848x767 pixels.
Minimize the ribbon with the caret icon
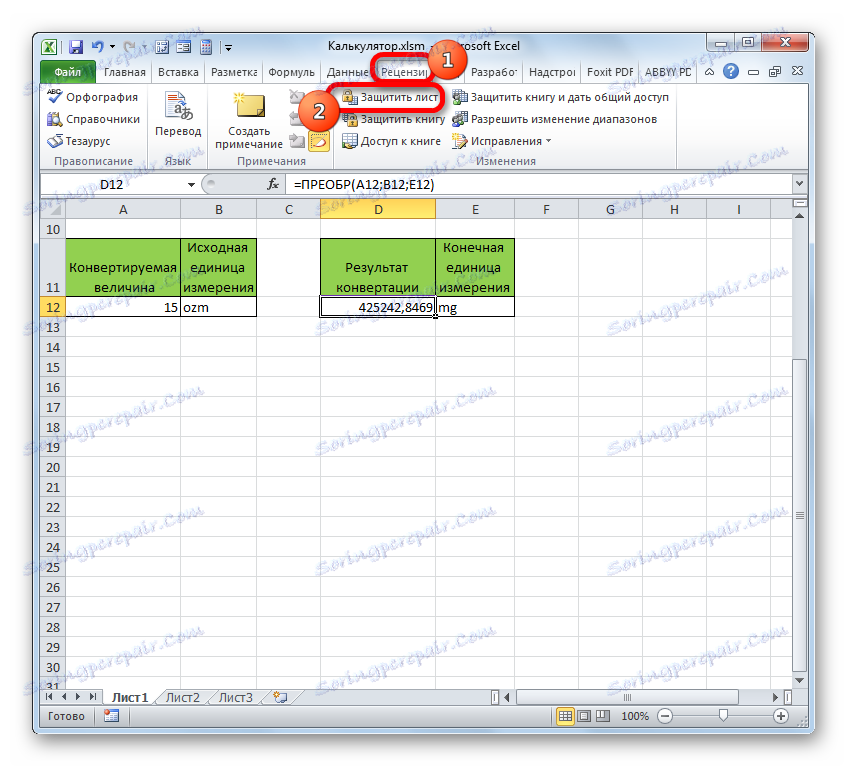click(x=709, y=71)
